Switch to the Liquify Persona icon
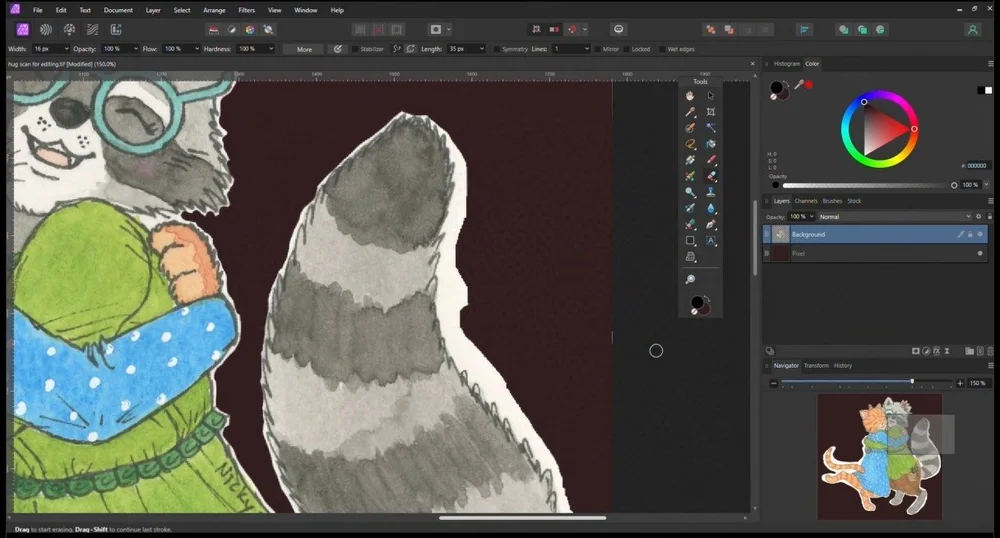The image size is (1000, 538). (45, 29)
